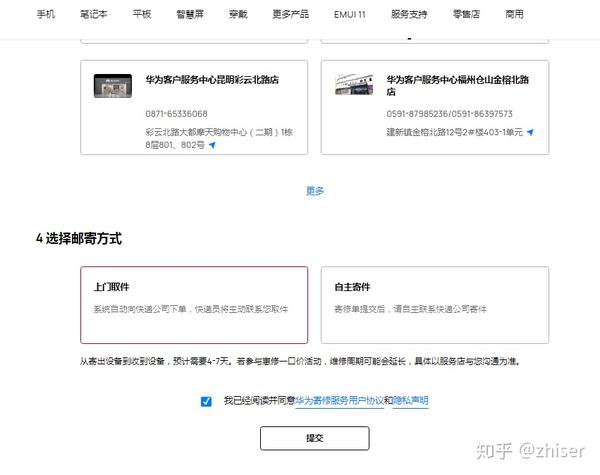Screen dimensions: 600x475
Task: Click the Fuzhou 仓山金榕北路店 store thumbnail
Action: (x=354, y=85)
